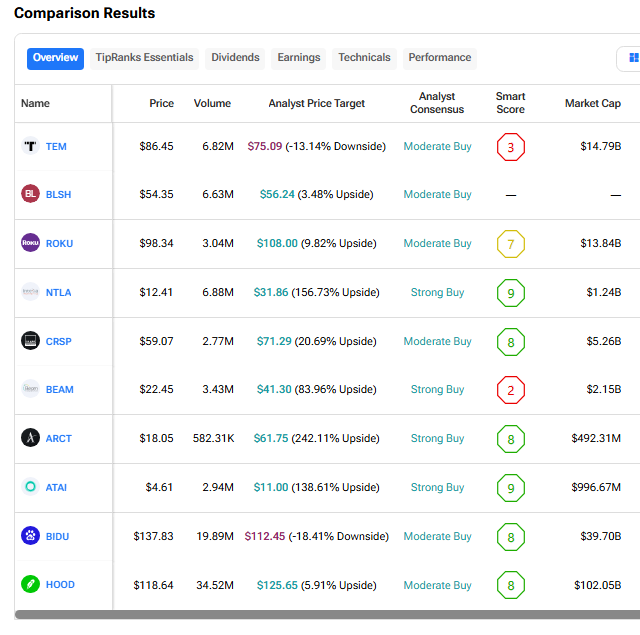640x635 pixels.
Task: Click the TEM company logo icon
Action: (x=30, y=146)
